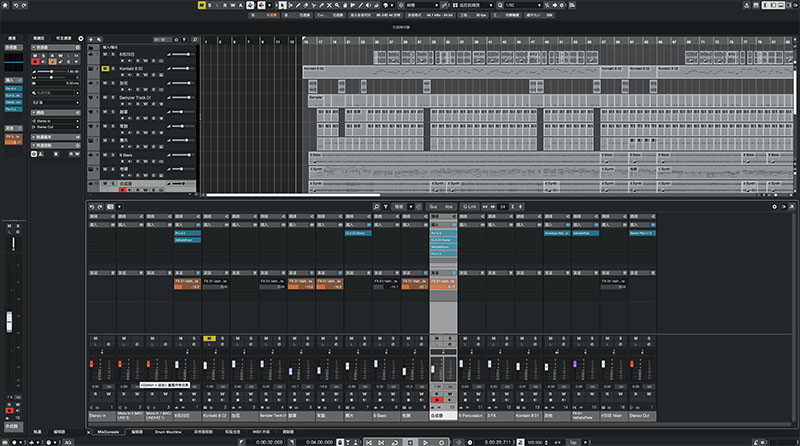Click red fader handle on Stereo In channel

(x=92, y=364)
